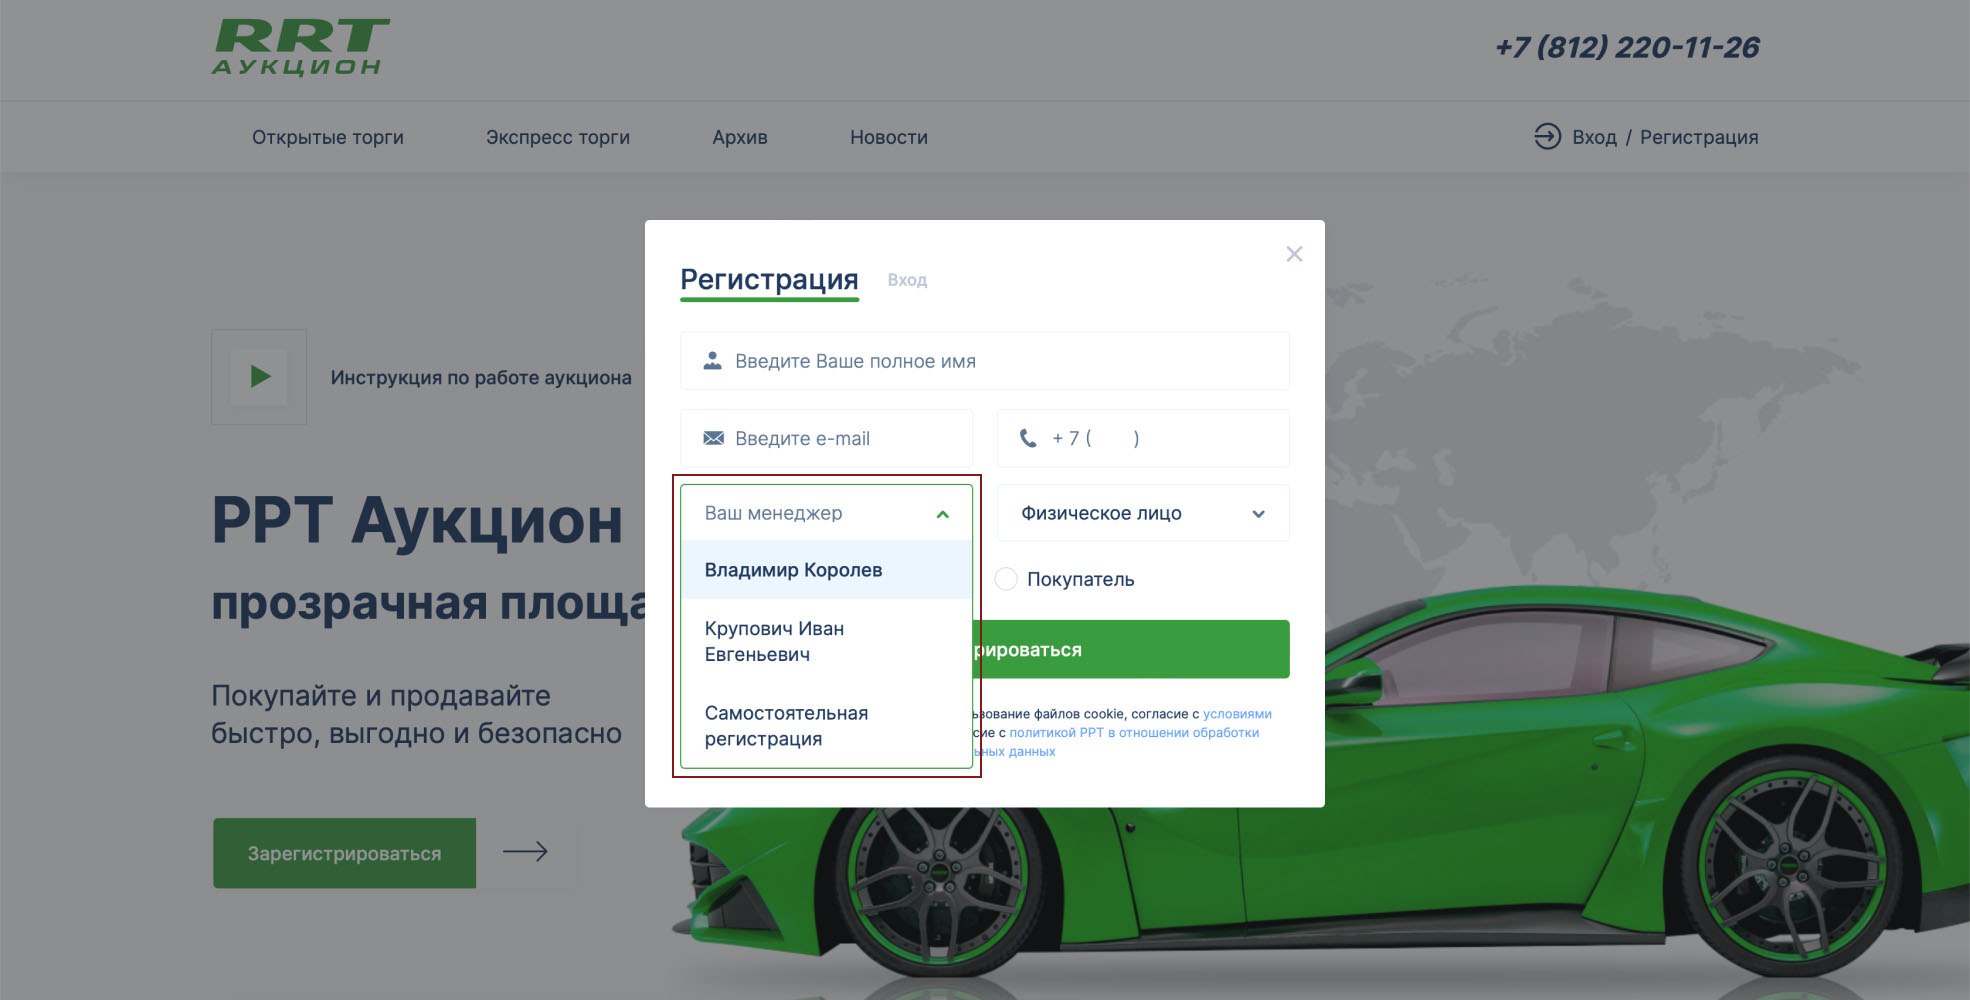Click the full name input field
This screenshot has height=1000, width=1970.
[985, 361]
